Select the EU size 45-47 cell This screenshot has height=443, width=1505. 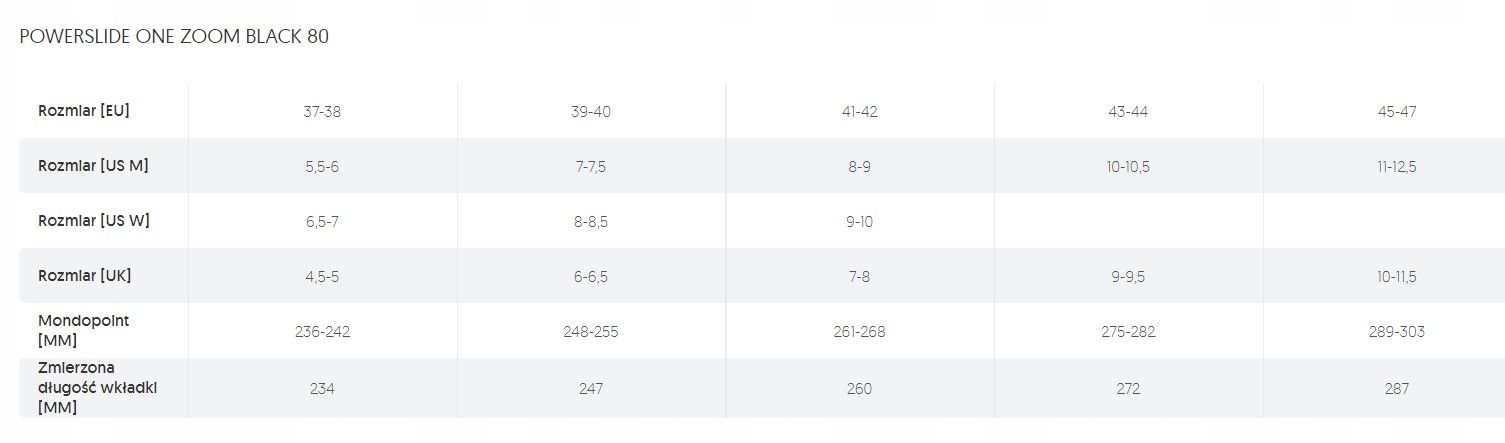[x=1397, y=112]
